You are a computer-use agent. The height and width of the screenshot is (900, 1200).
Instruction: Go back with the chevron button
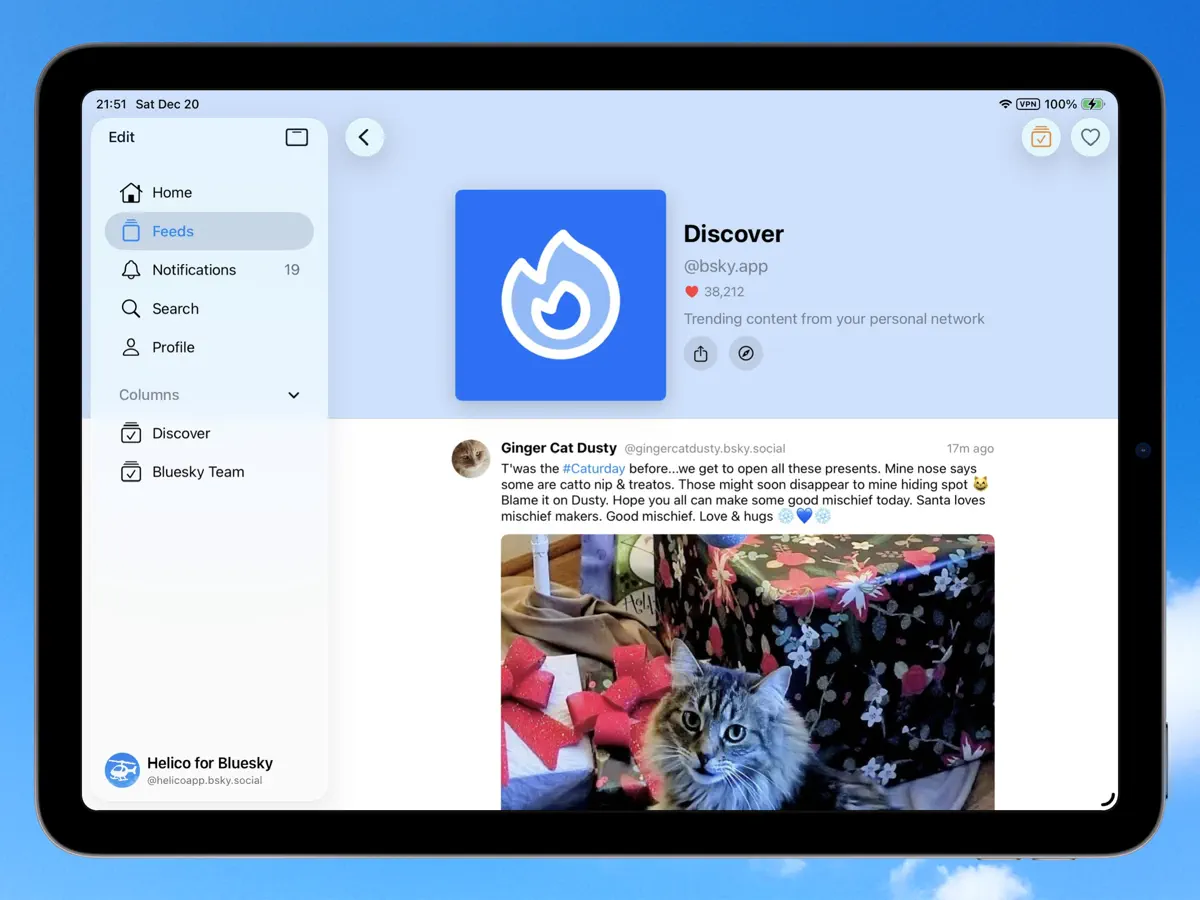click(x=364, y=138)
